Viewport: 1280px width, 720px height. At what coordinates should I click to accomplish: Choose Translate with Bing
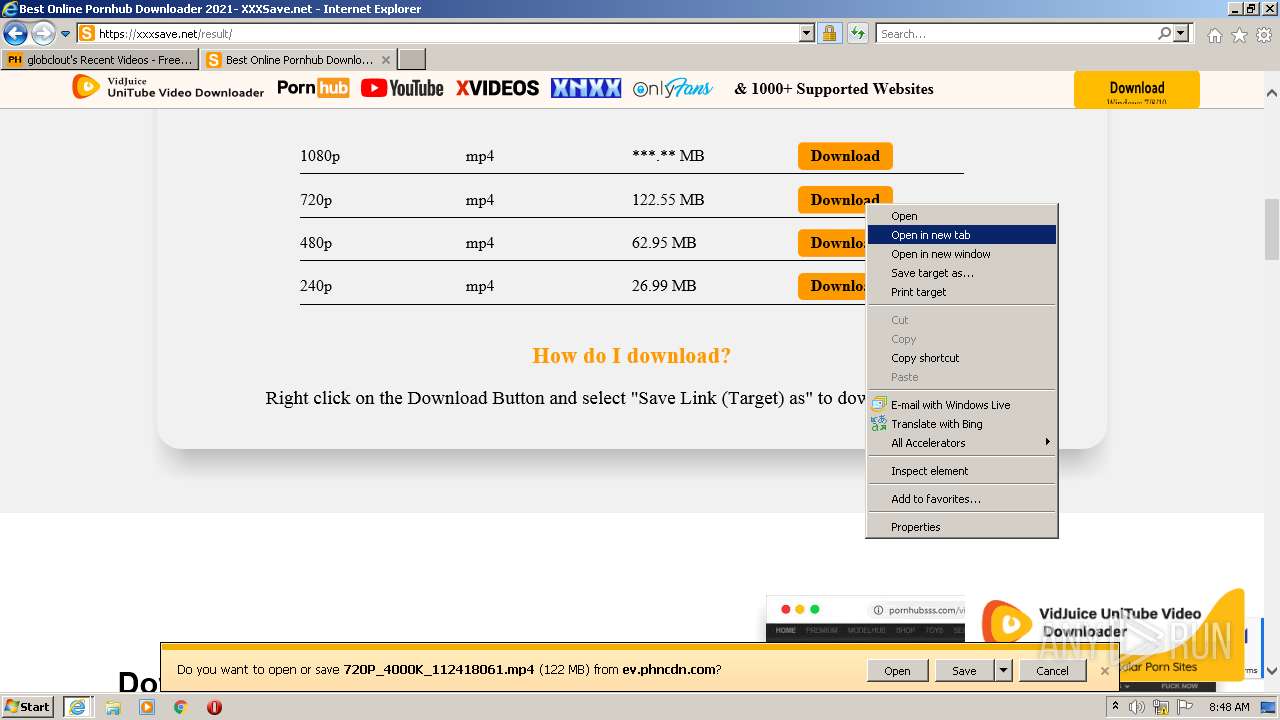pyautogui.click(x=961, y=424)
